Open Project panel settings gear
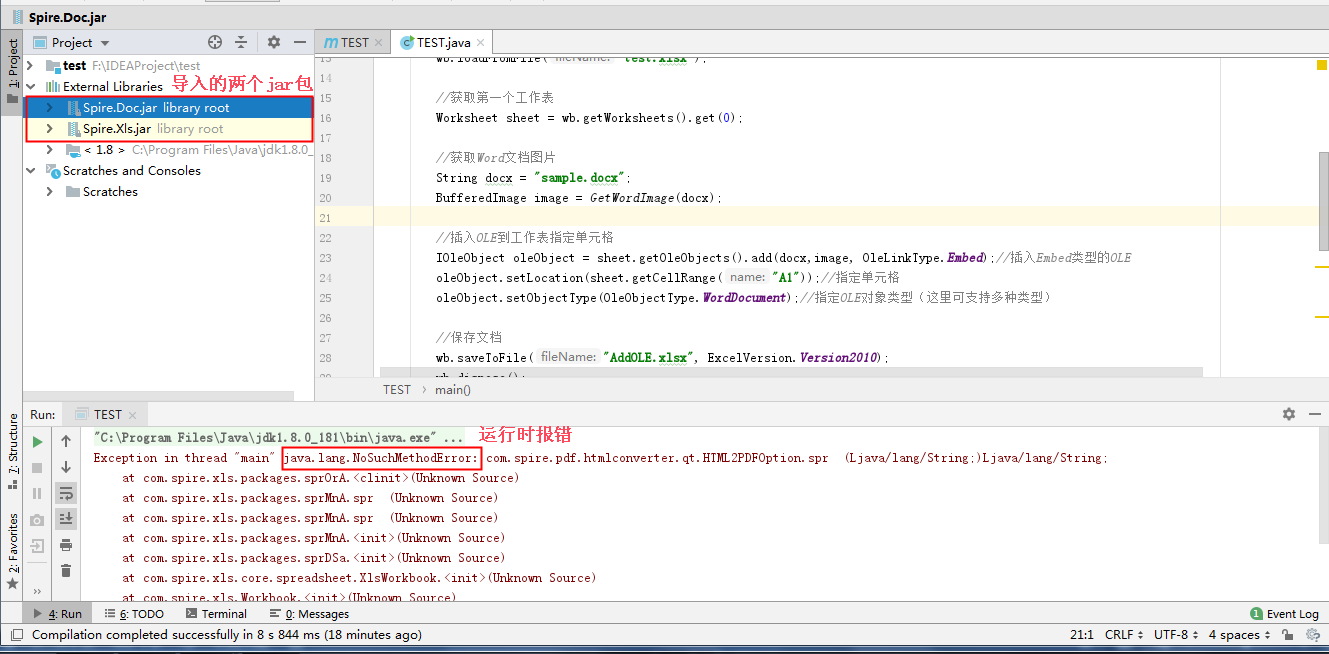 (272, 42)
